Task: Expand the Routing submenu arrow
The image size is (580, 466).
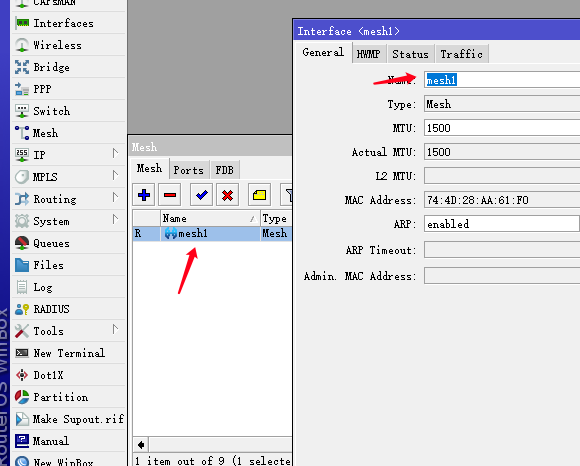Action: click(115, 198)
